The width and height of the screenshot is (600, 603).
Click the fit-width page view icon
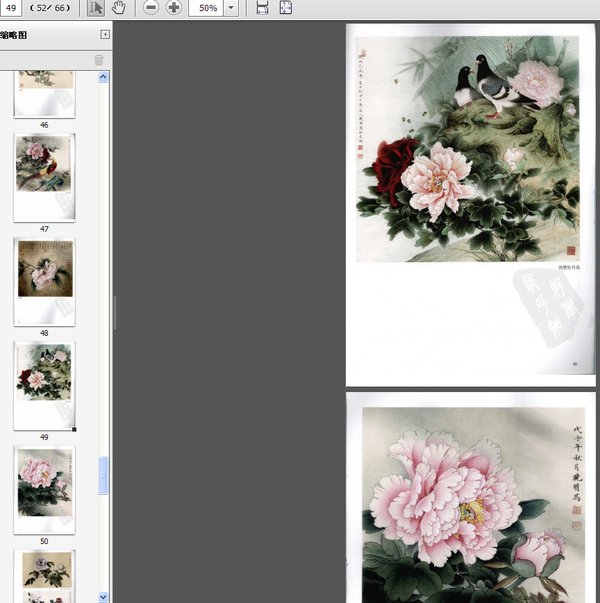click(x=262, y=8)
